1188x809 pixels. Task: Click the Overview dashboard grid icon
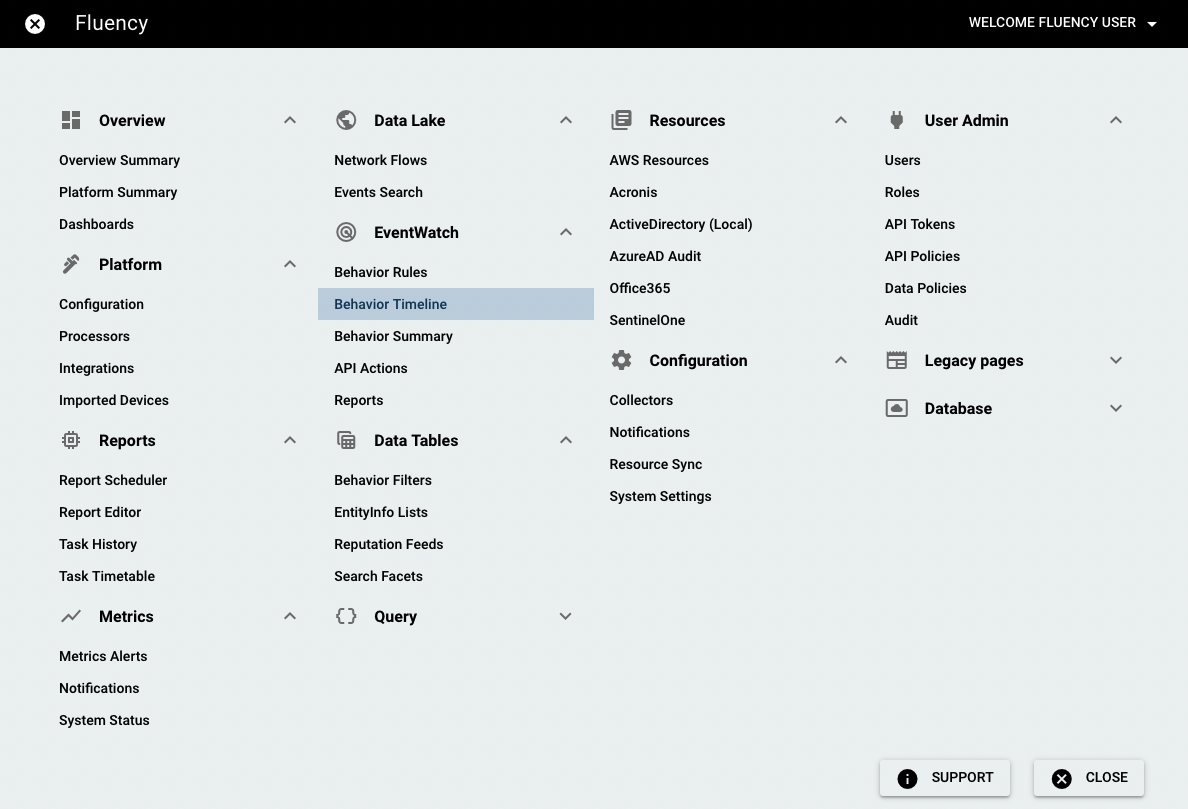coord(71,120)
